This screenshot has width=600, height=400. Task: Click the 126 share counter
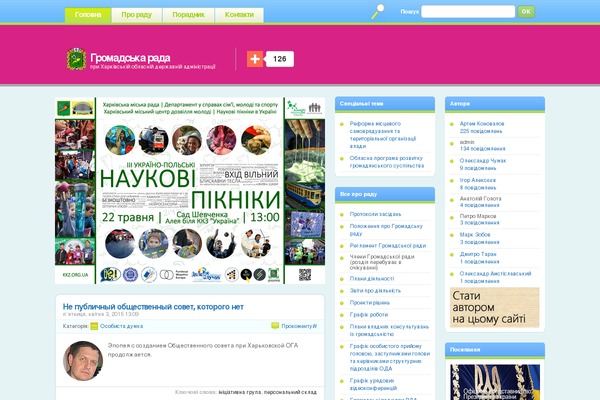point(280,59)
